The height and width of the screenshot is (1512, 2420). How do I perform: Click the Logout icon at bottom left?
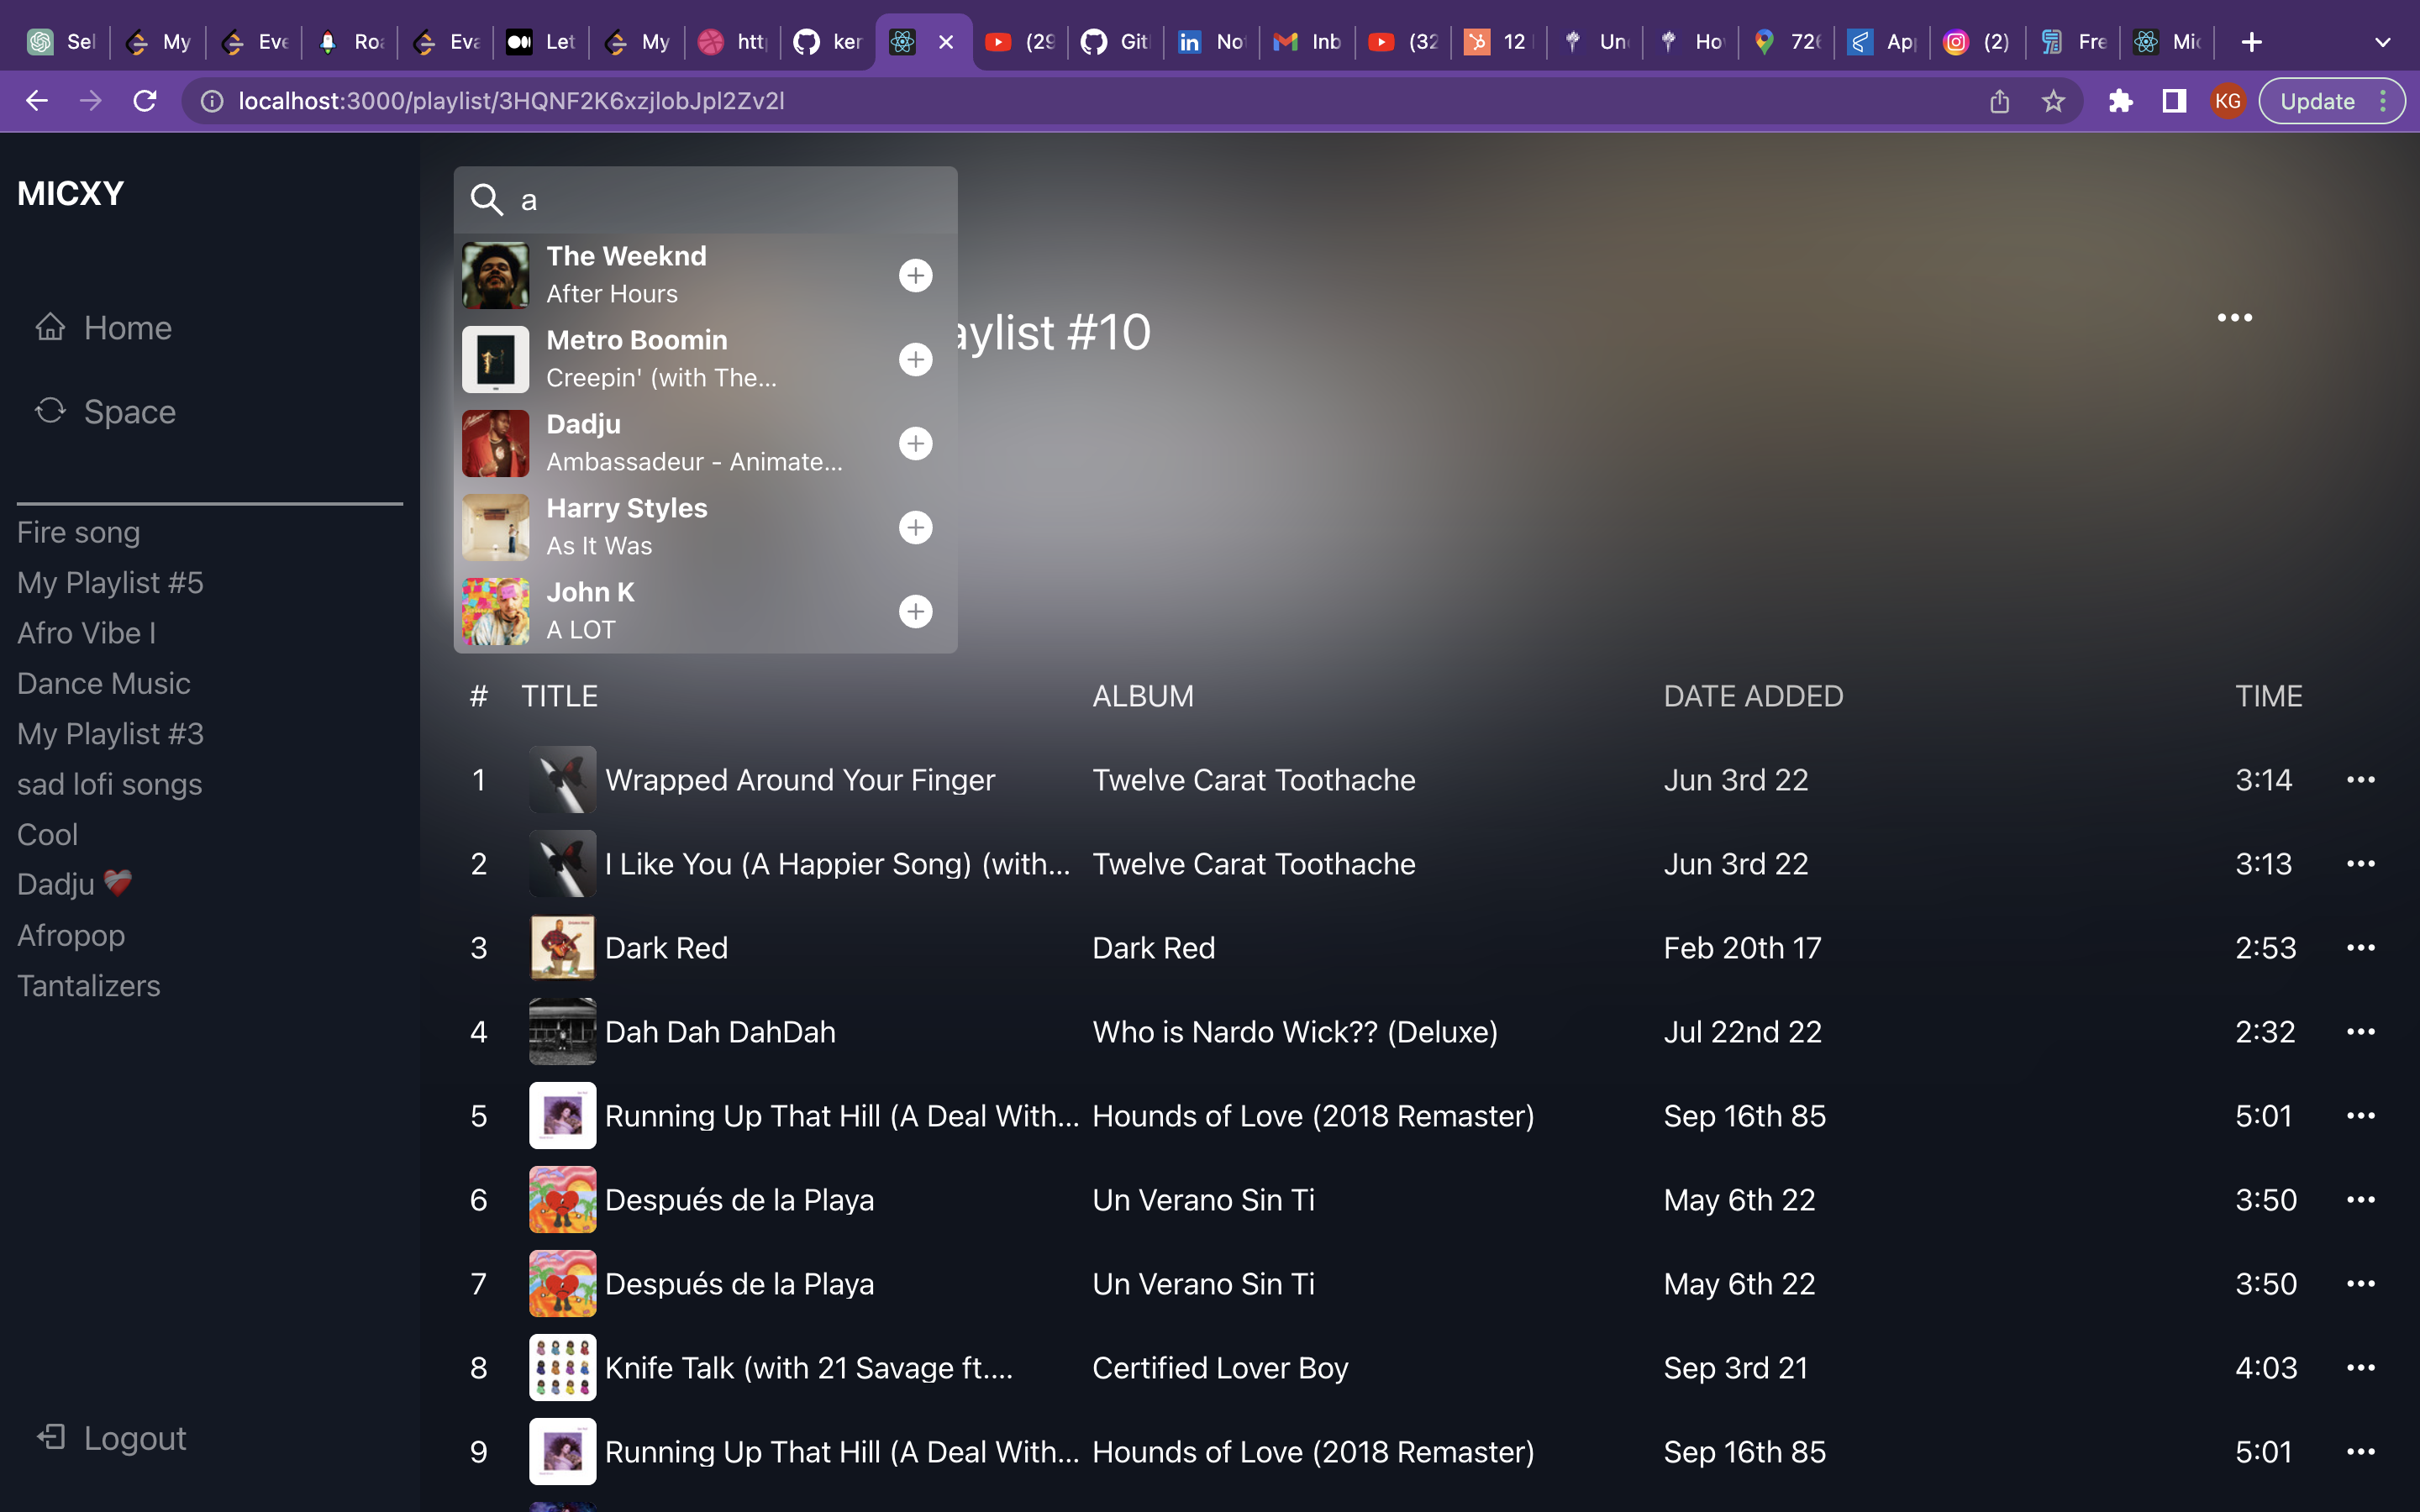51,1437
